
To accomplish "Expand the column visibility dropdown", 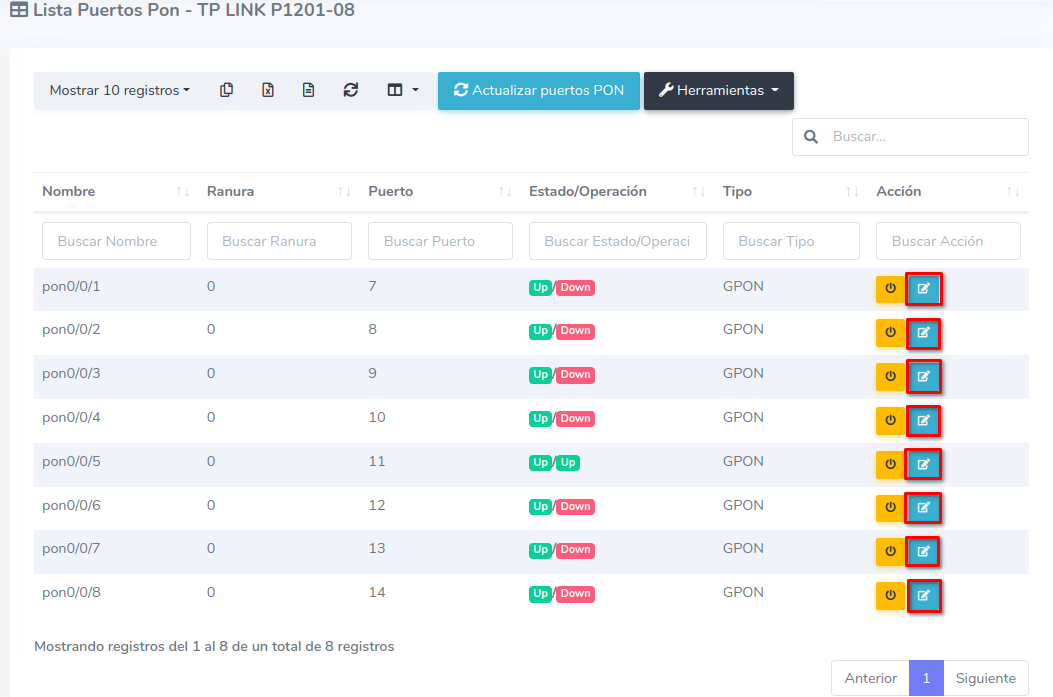I will coord(402,90).
